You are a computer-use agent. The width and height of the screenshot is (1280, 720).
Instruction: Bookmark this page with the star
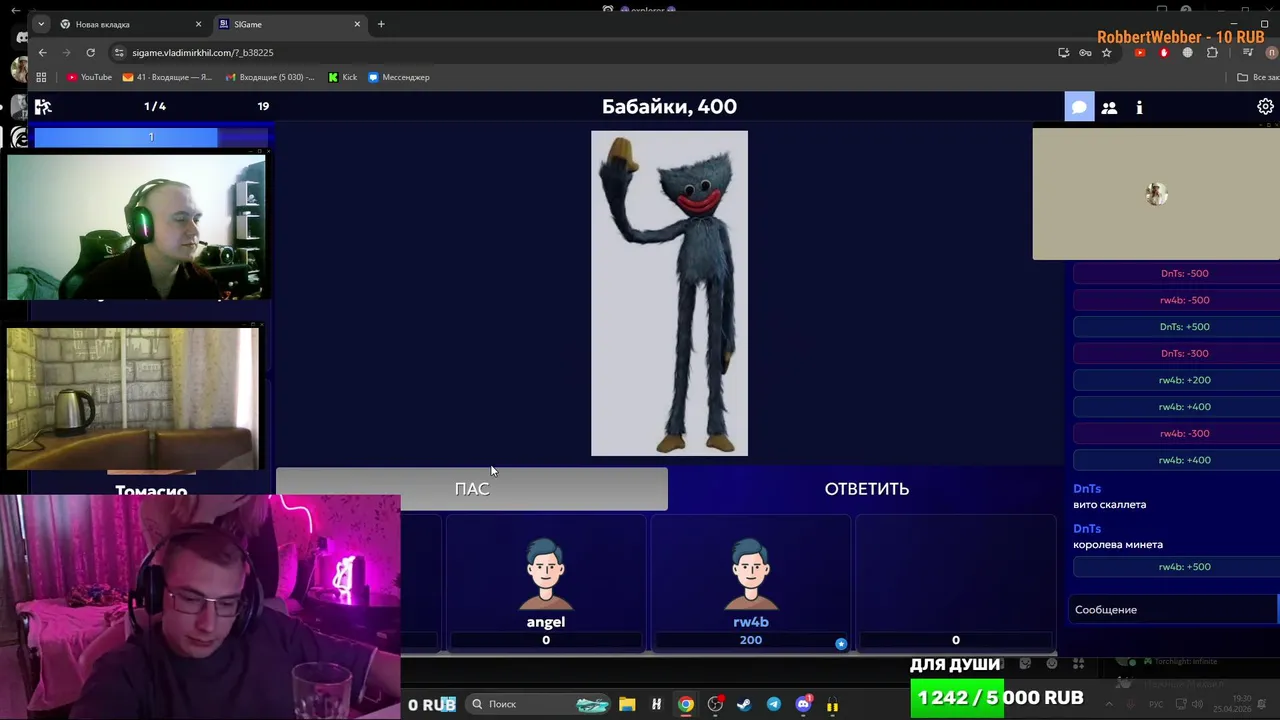[x=1106, y=52]
